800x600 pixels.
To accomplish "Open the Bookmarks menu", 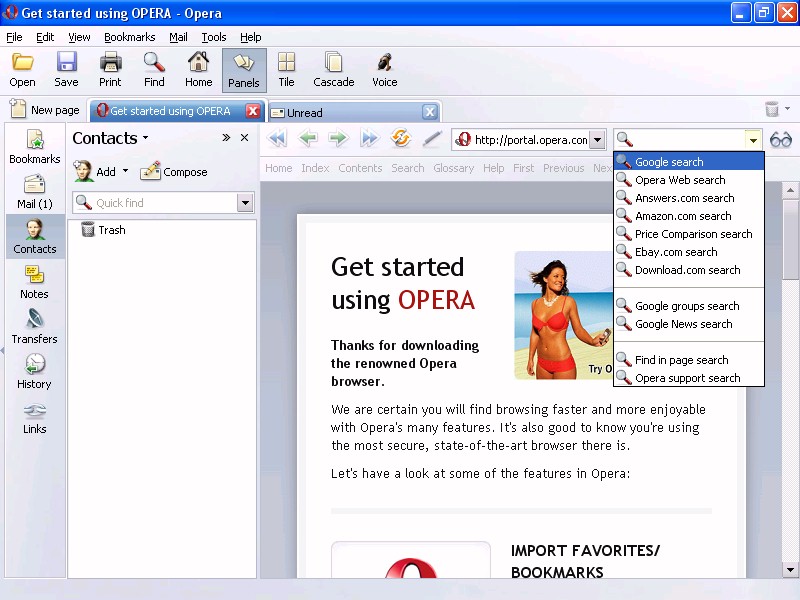I will [x=129, y=37].
